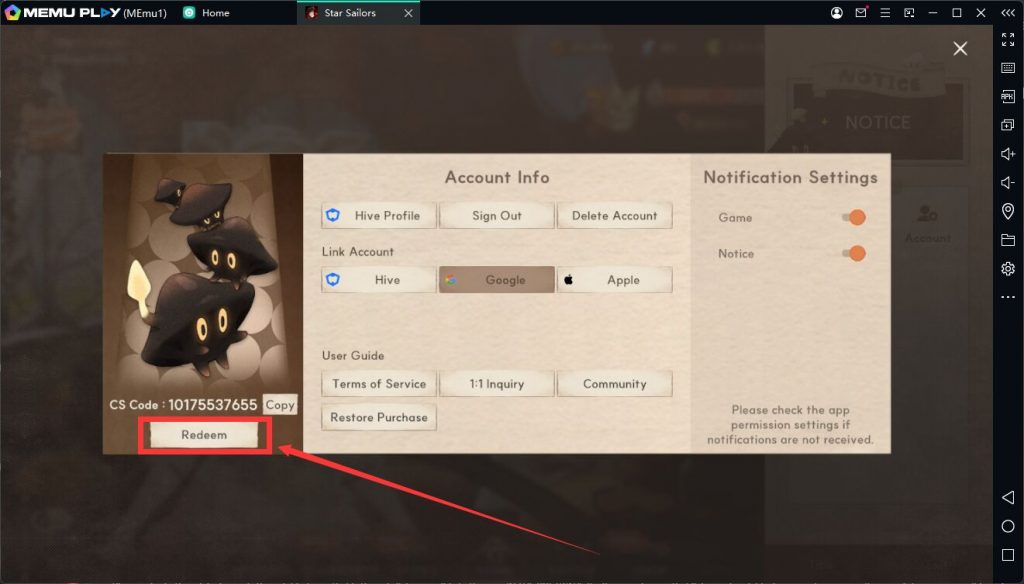Decrease volume in sidebar
The width and height of the screenshot is (1024, 584).
(x=1008, y=182)
